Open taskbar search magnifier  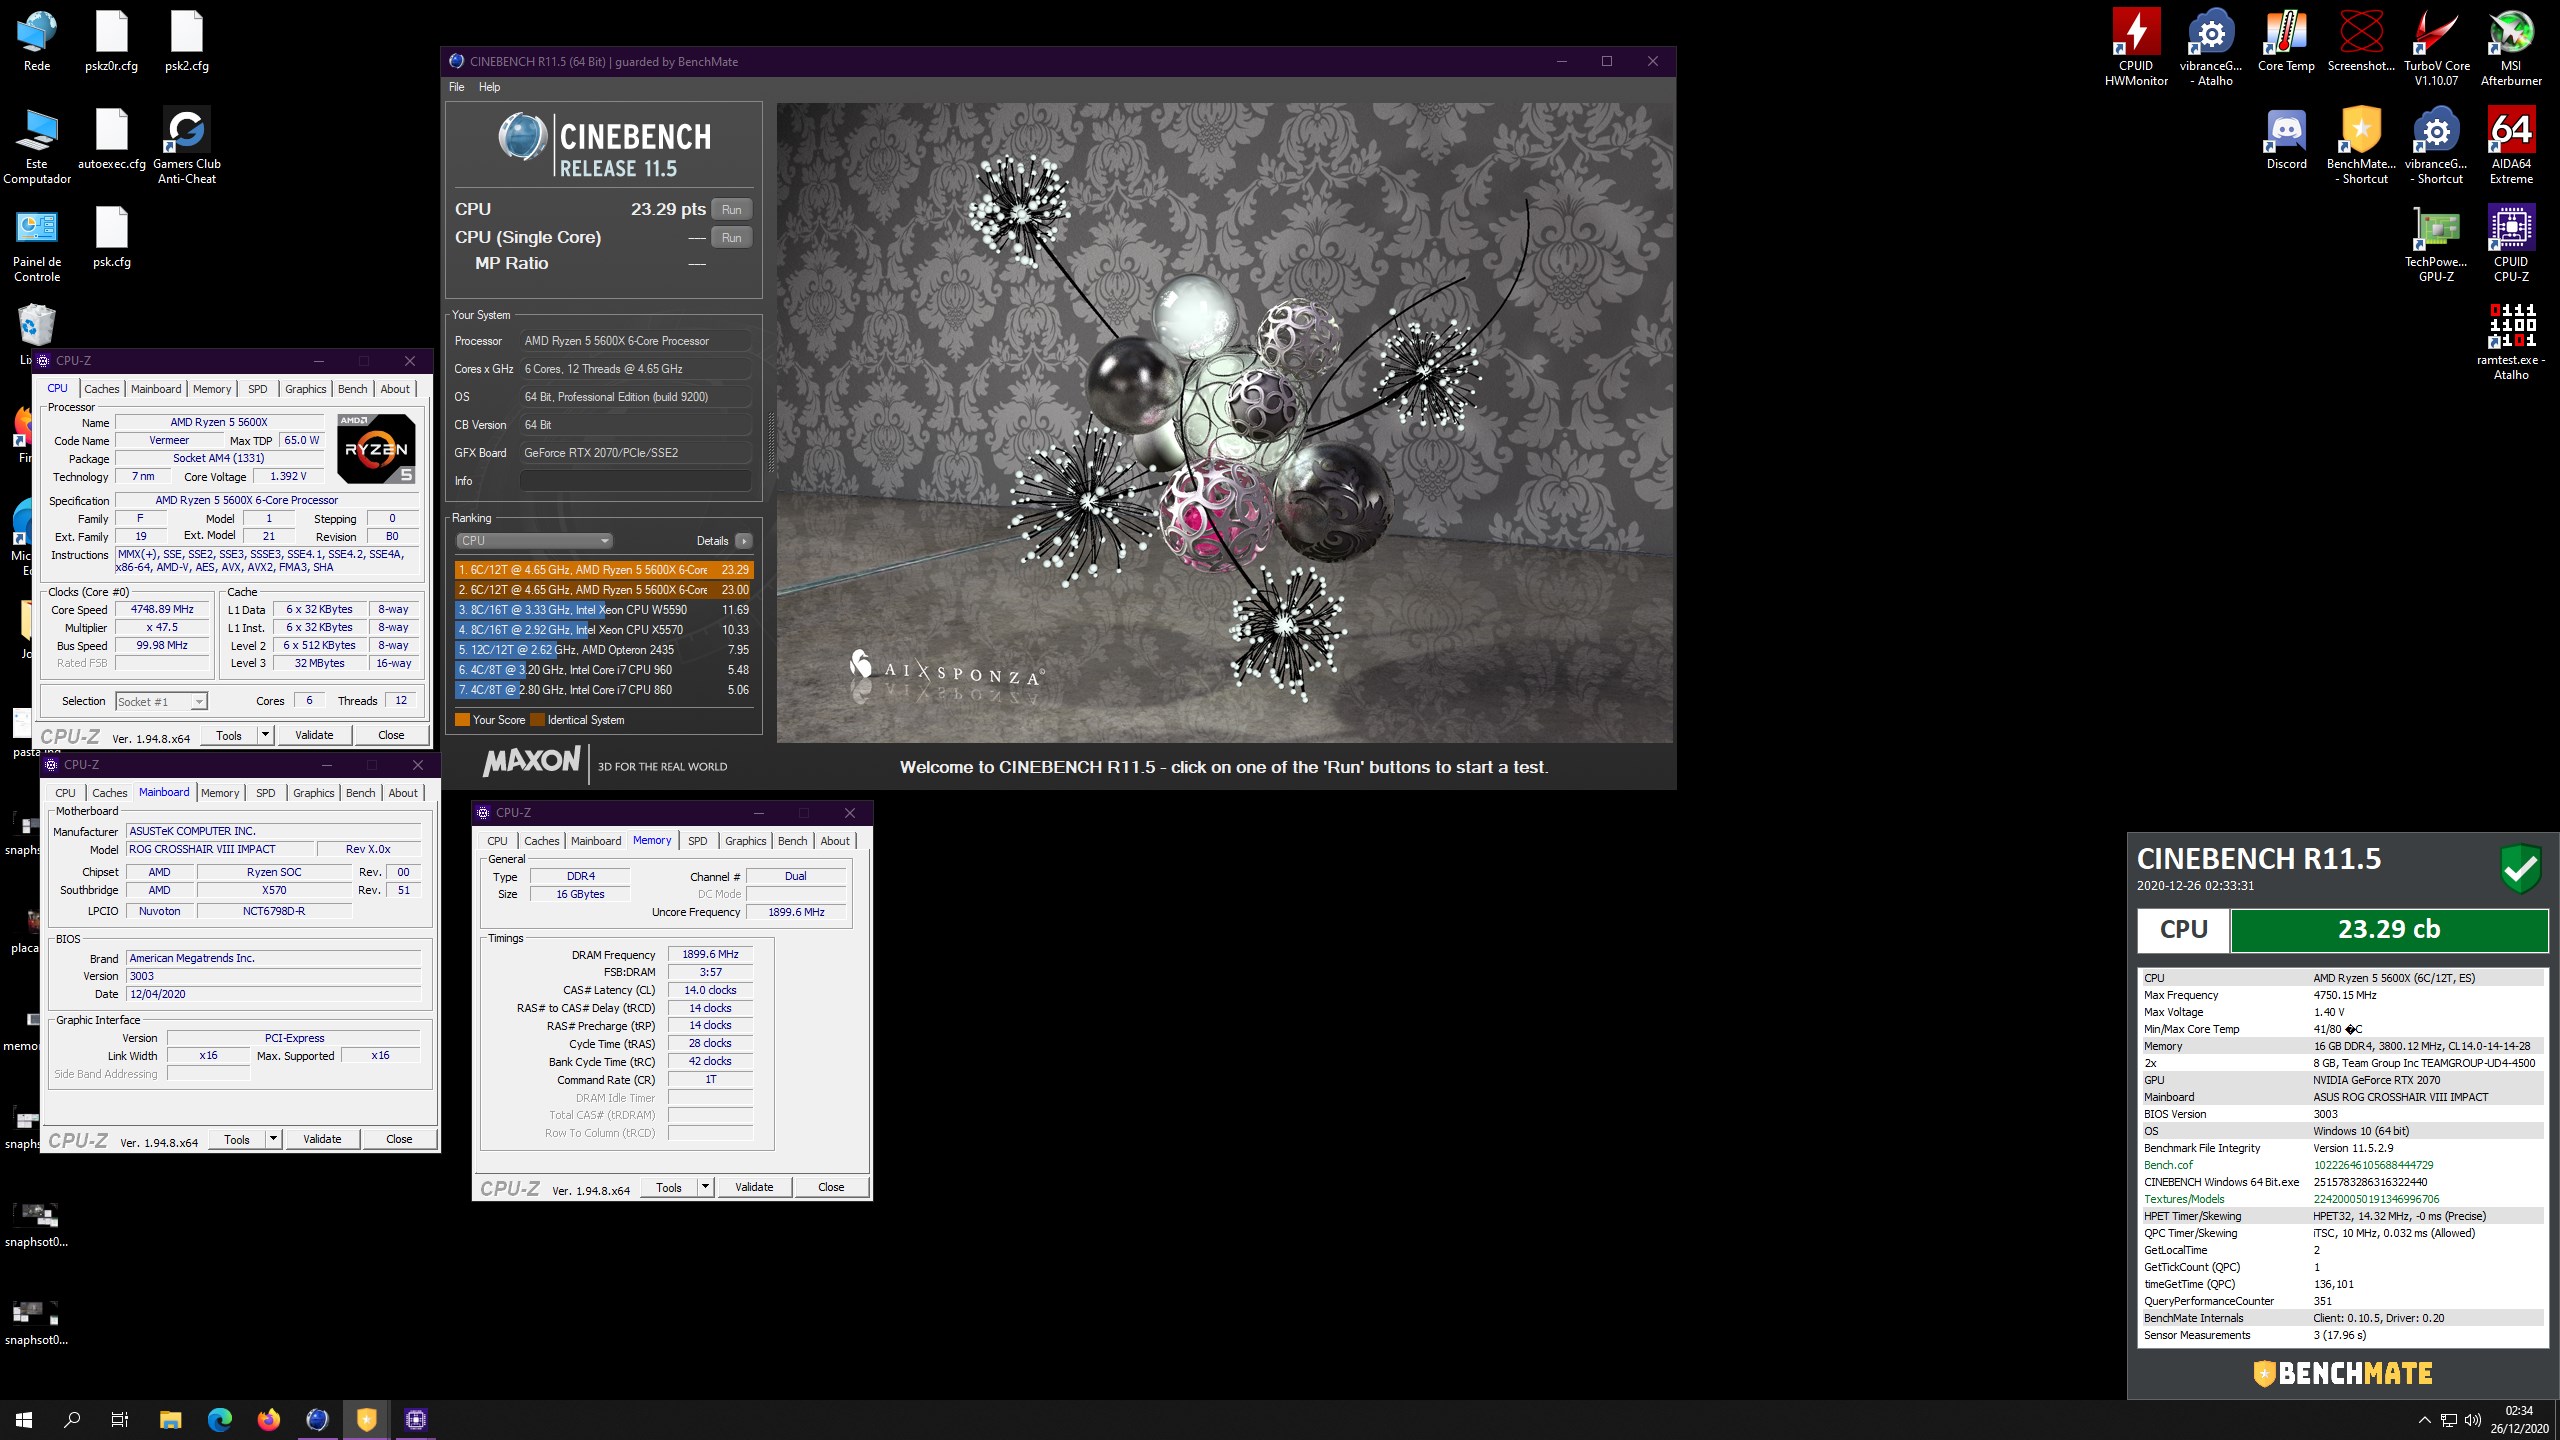point(72,1419)
